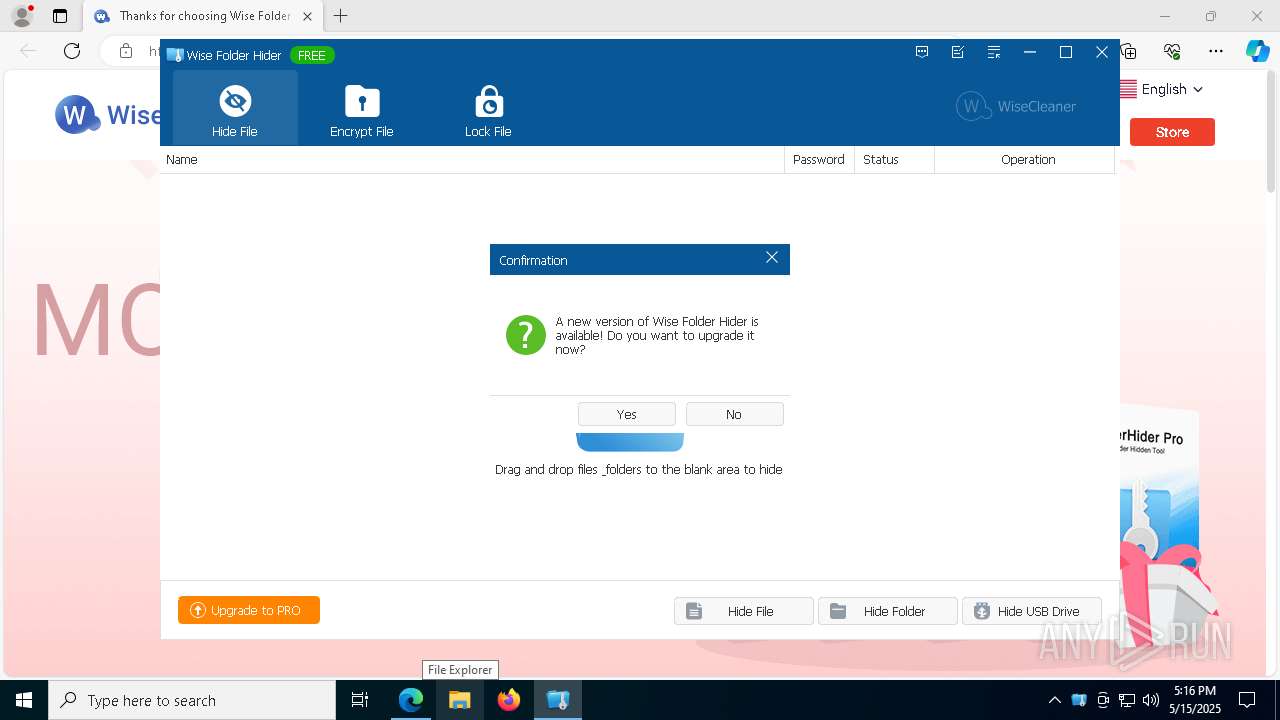
Task: Click the Operation column header
Action: (x=1025, y=160)
